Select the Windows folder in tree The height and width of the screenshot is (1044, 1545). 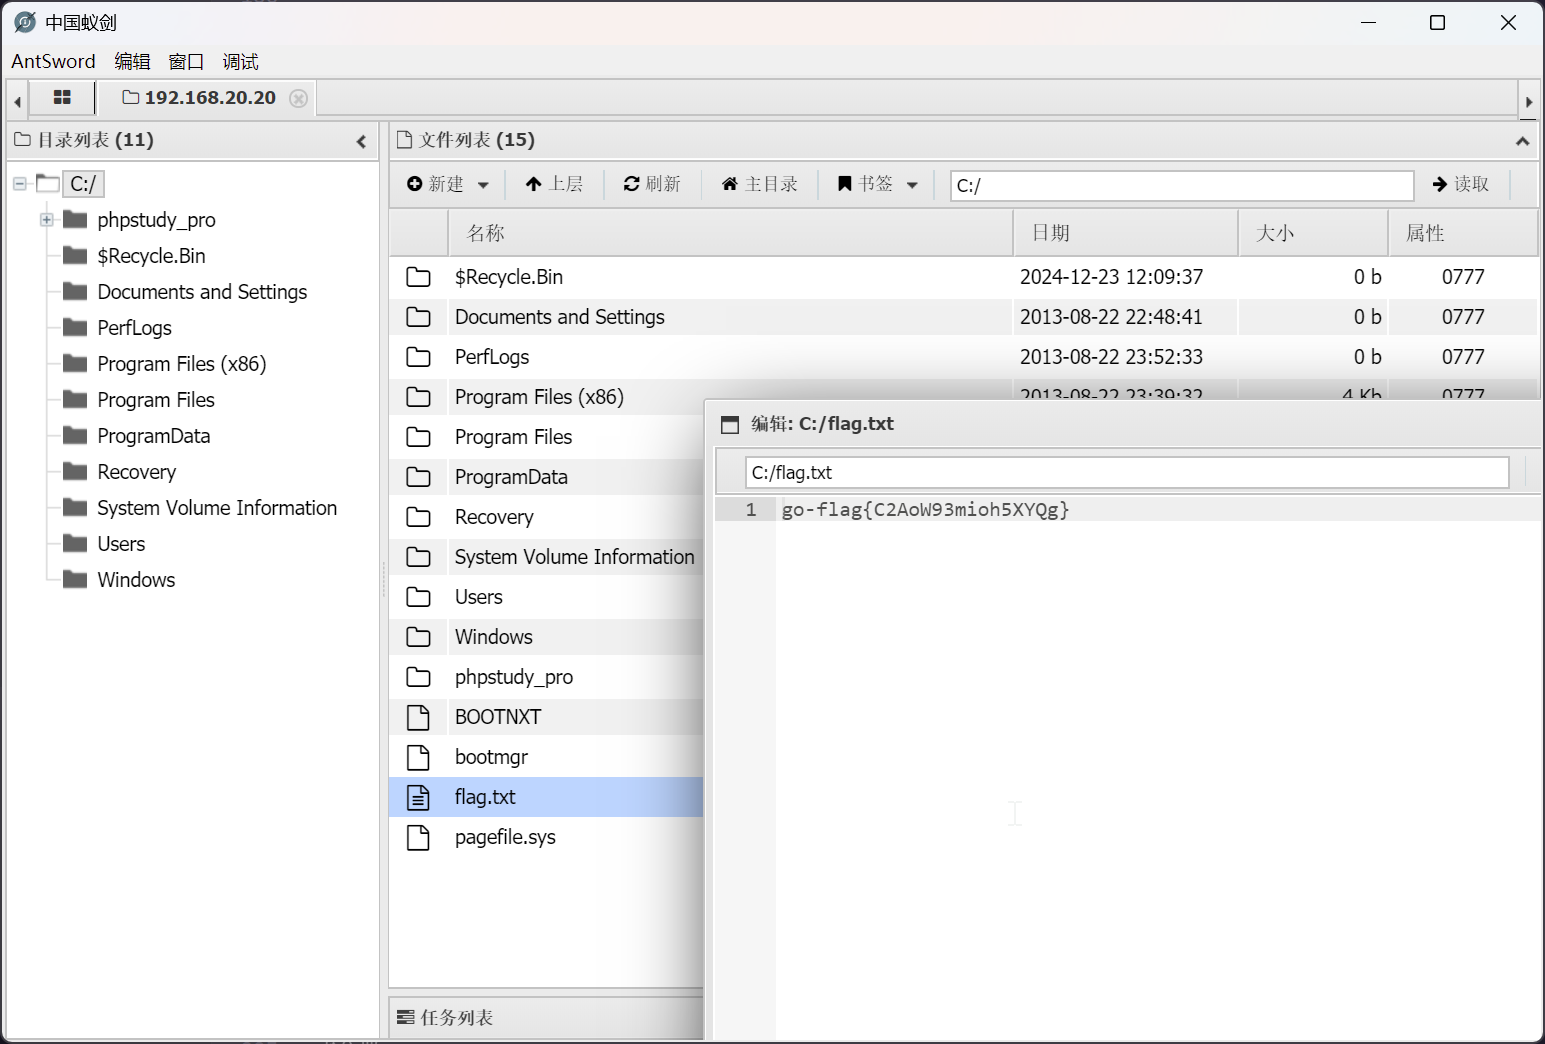coord(136,580)
